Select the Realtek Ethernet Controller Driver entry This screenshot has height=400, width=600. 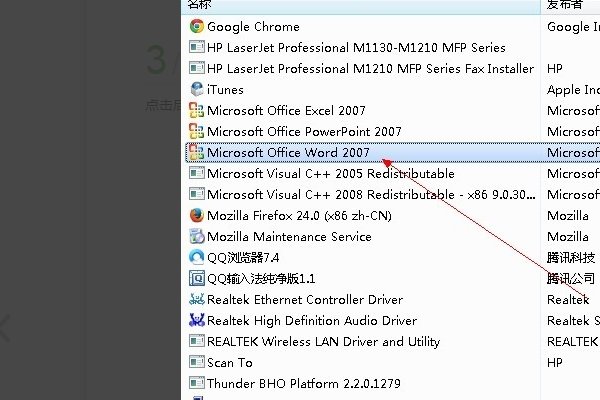point(305,299)
